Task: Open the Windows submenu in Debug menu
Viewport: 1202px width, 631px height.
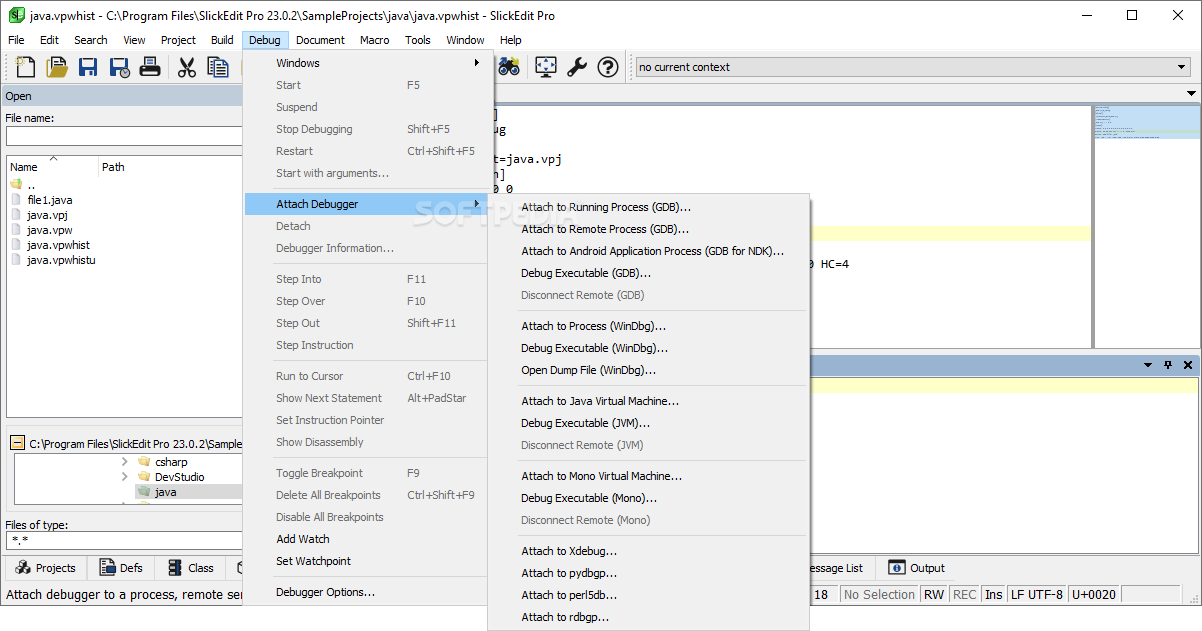Action: (x=368, y=63)
